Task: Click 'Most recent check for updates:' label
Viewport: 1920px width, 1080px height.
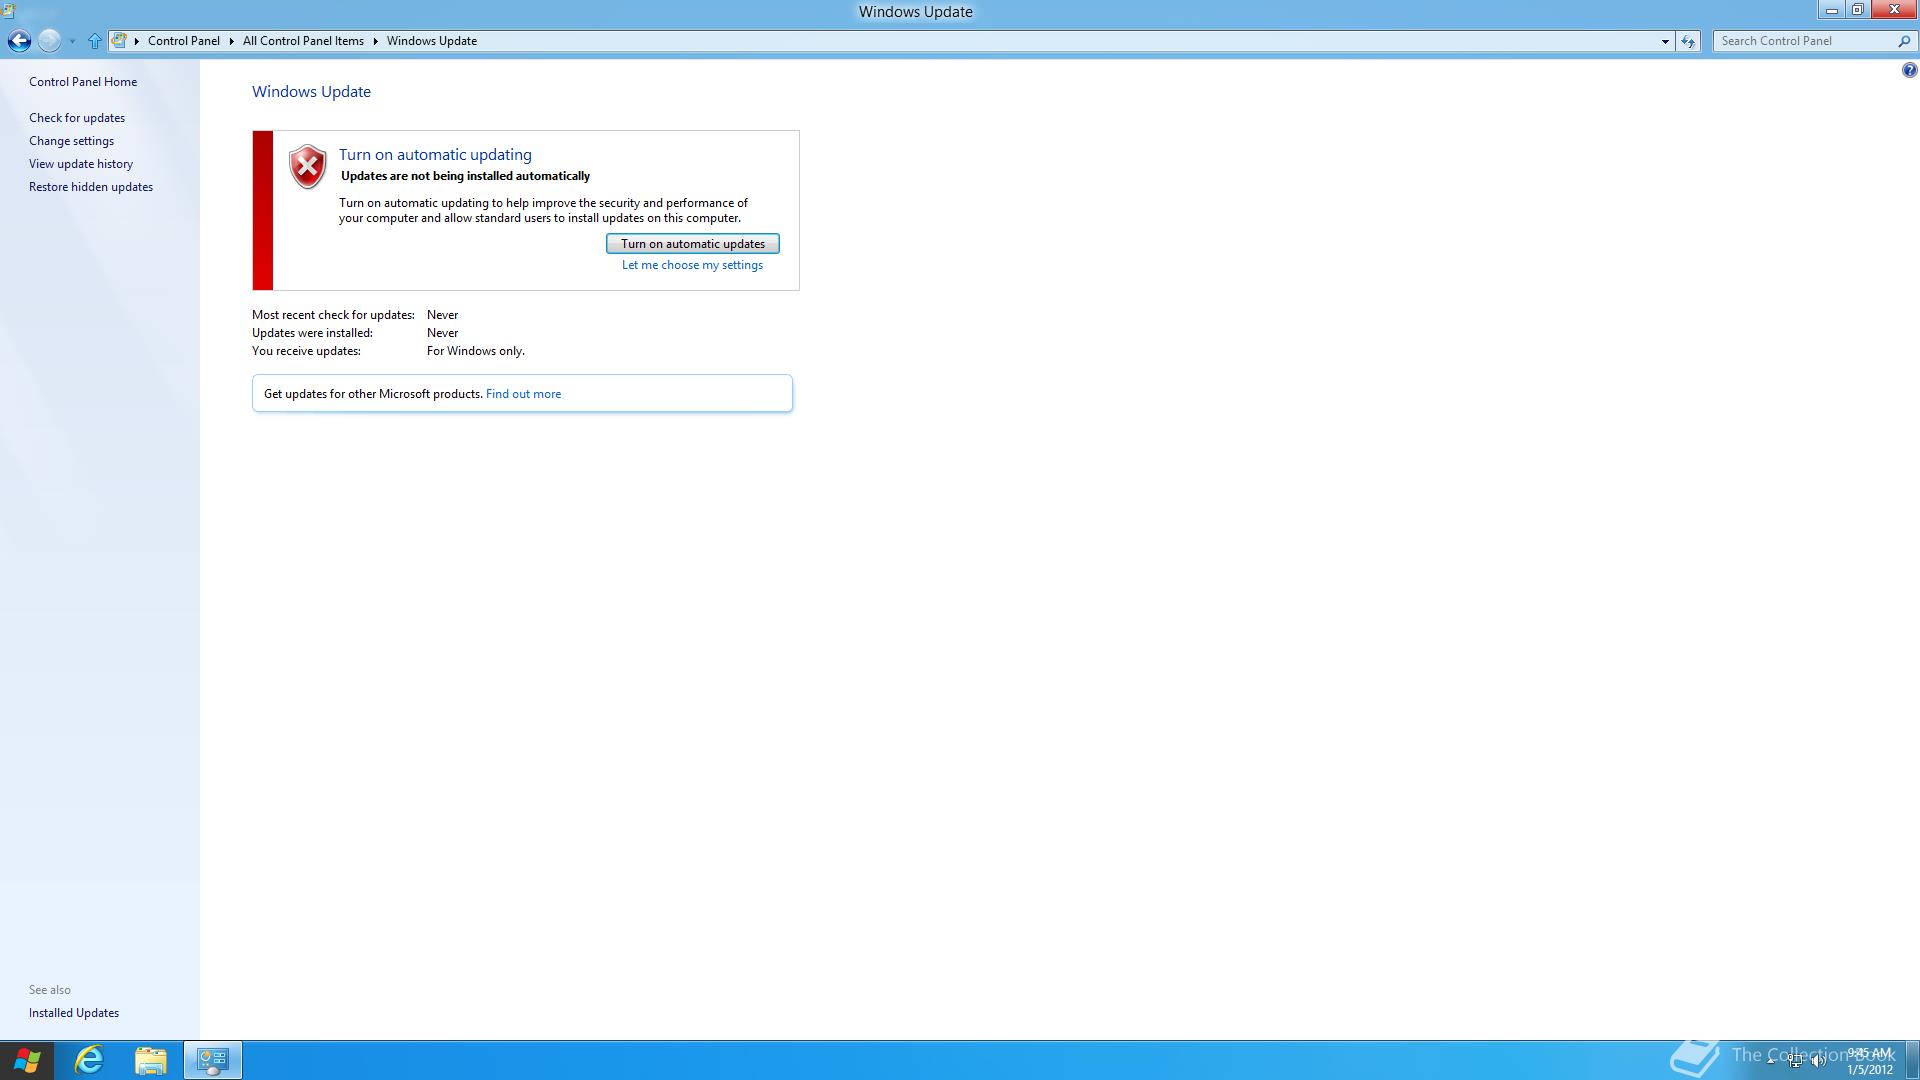Action: coord(333,315)
